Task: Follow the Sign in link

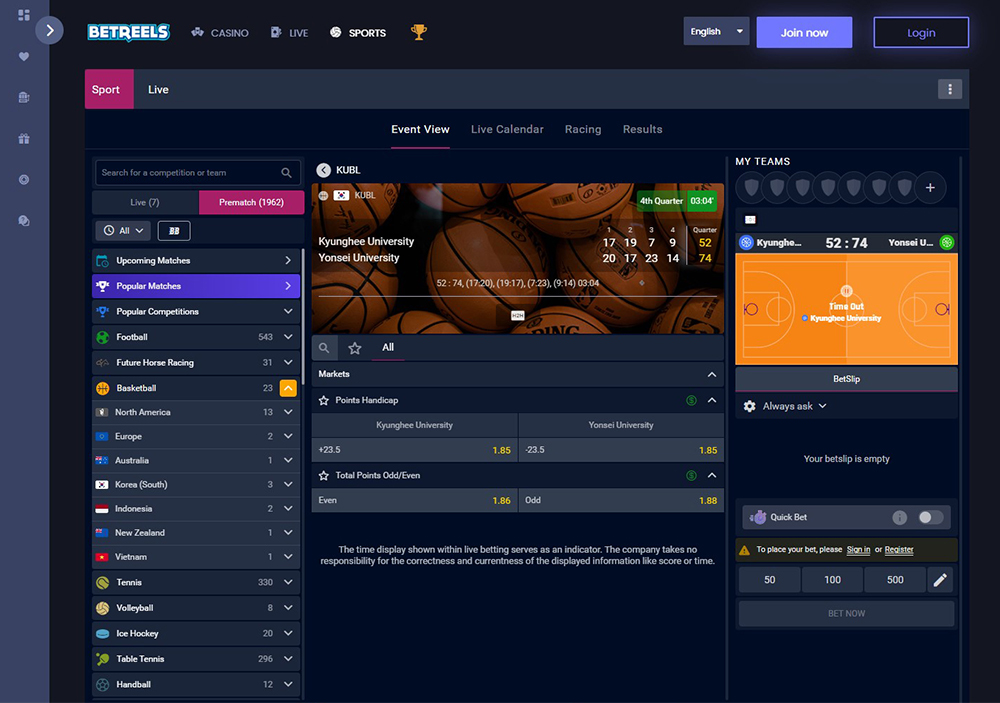Action: click(x=858, y=550)
